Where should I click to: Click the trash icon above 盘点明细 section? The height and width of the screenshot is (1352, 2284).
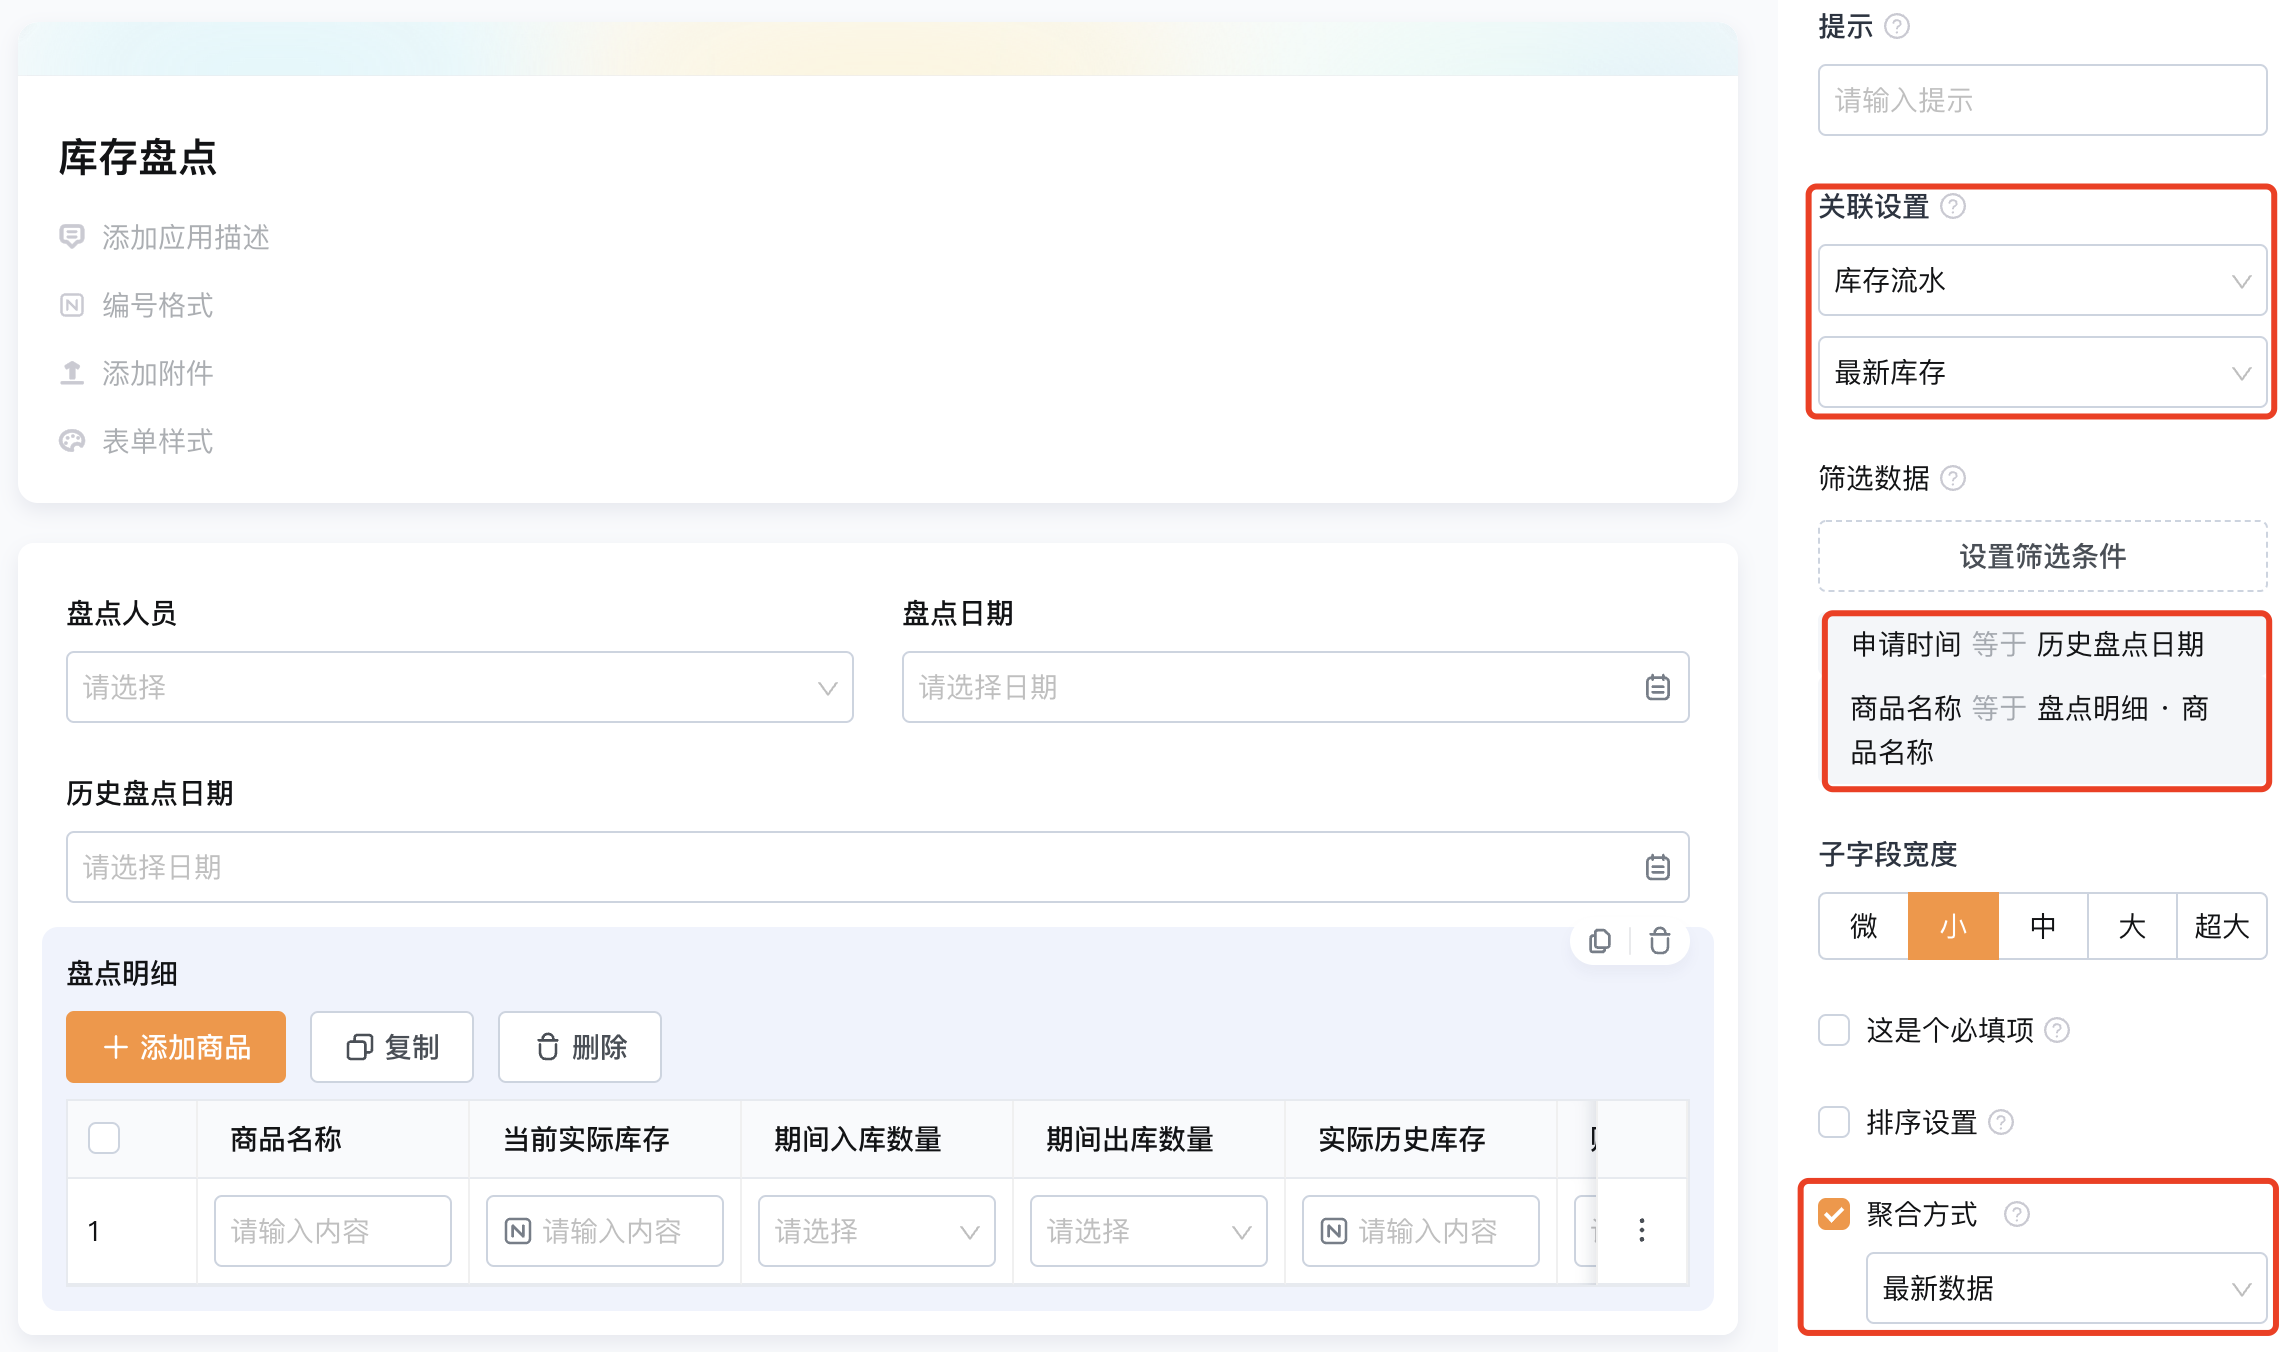click(1660, 941)
